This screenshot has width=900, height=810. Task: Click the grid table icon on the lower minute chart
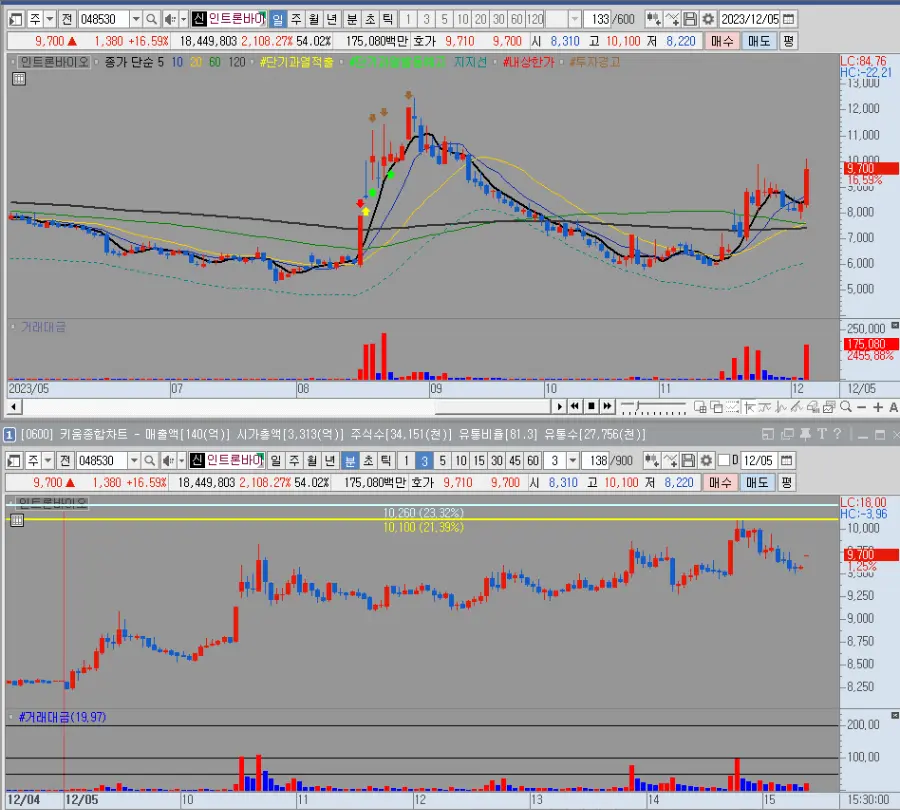(17, 520)
